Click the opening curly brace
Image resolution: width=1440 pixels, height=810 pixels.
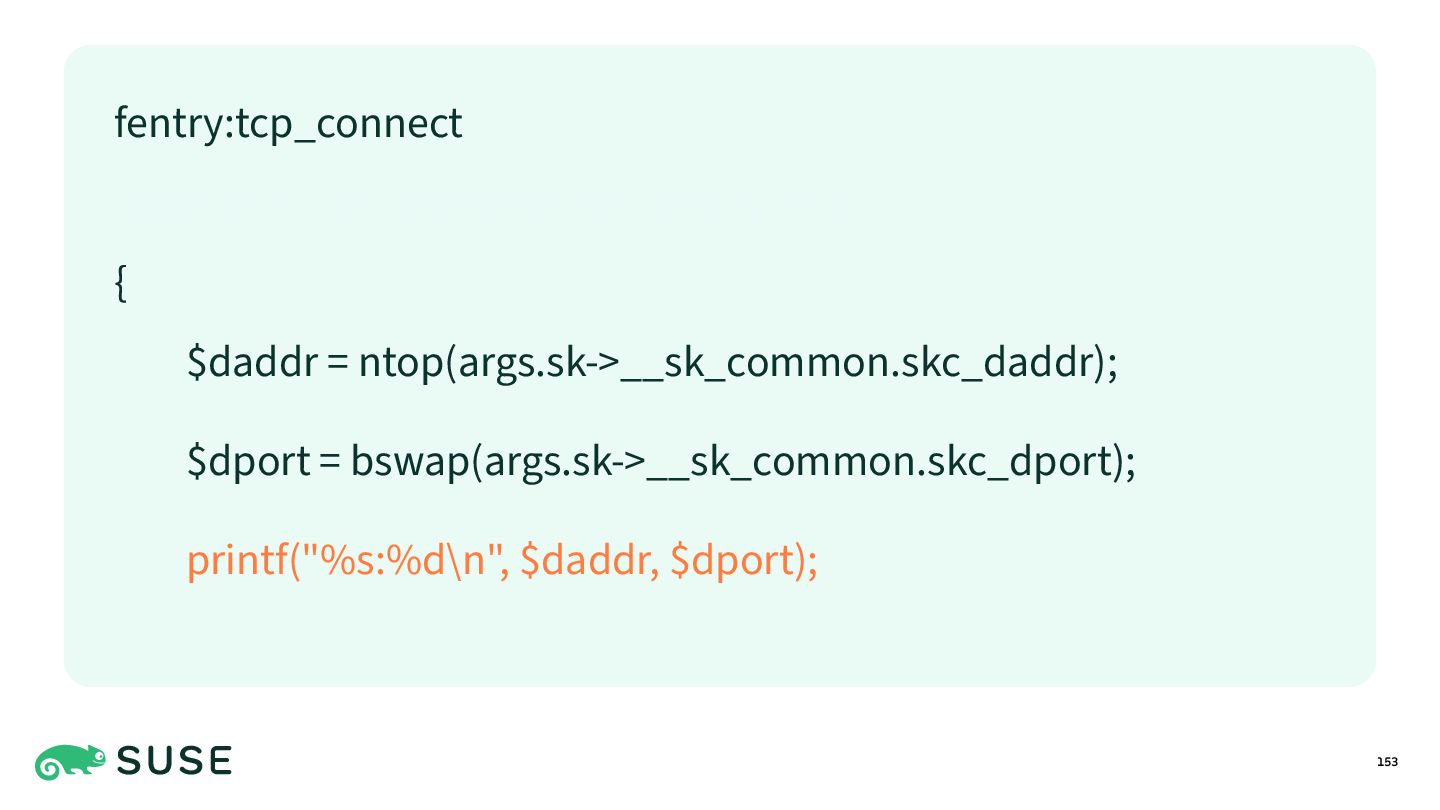pos(121,285)
